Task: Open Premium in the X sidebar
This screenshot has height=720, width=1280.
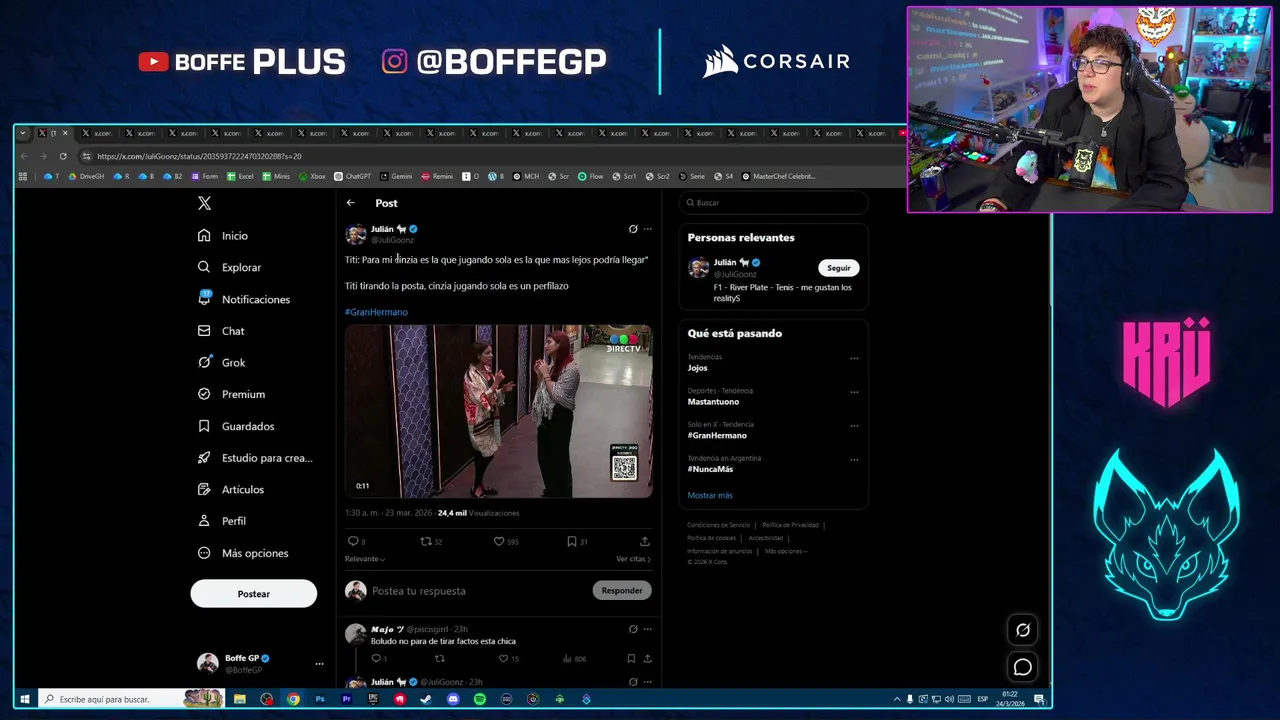Action: pos(231,394)
